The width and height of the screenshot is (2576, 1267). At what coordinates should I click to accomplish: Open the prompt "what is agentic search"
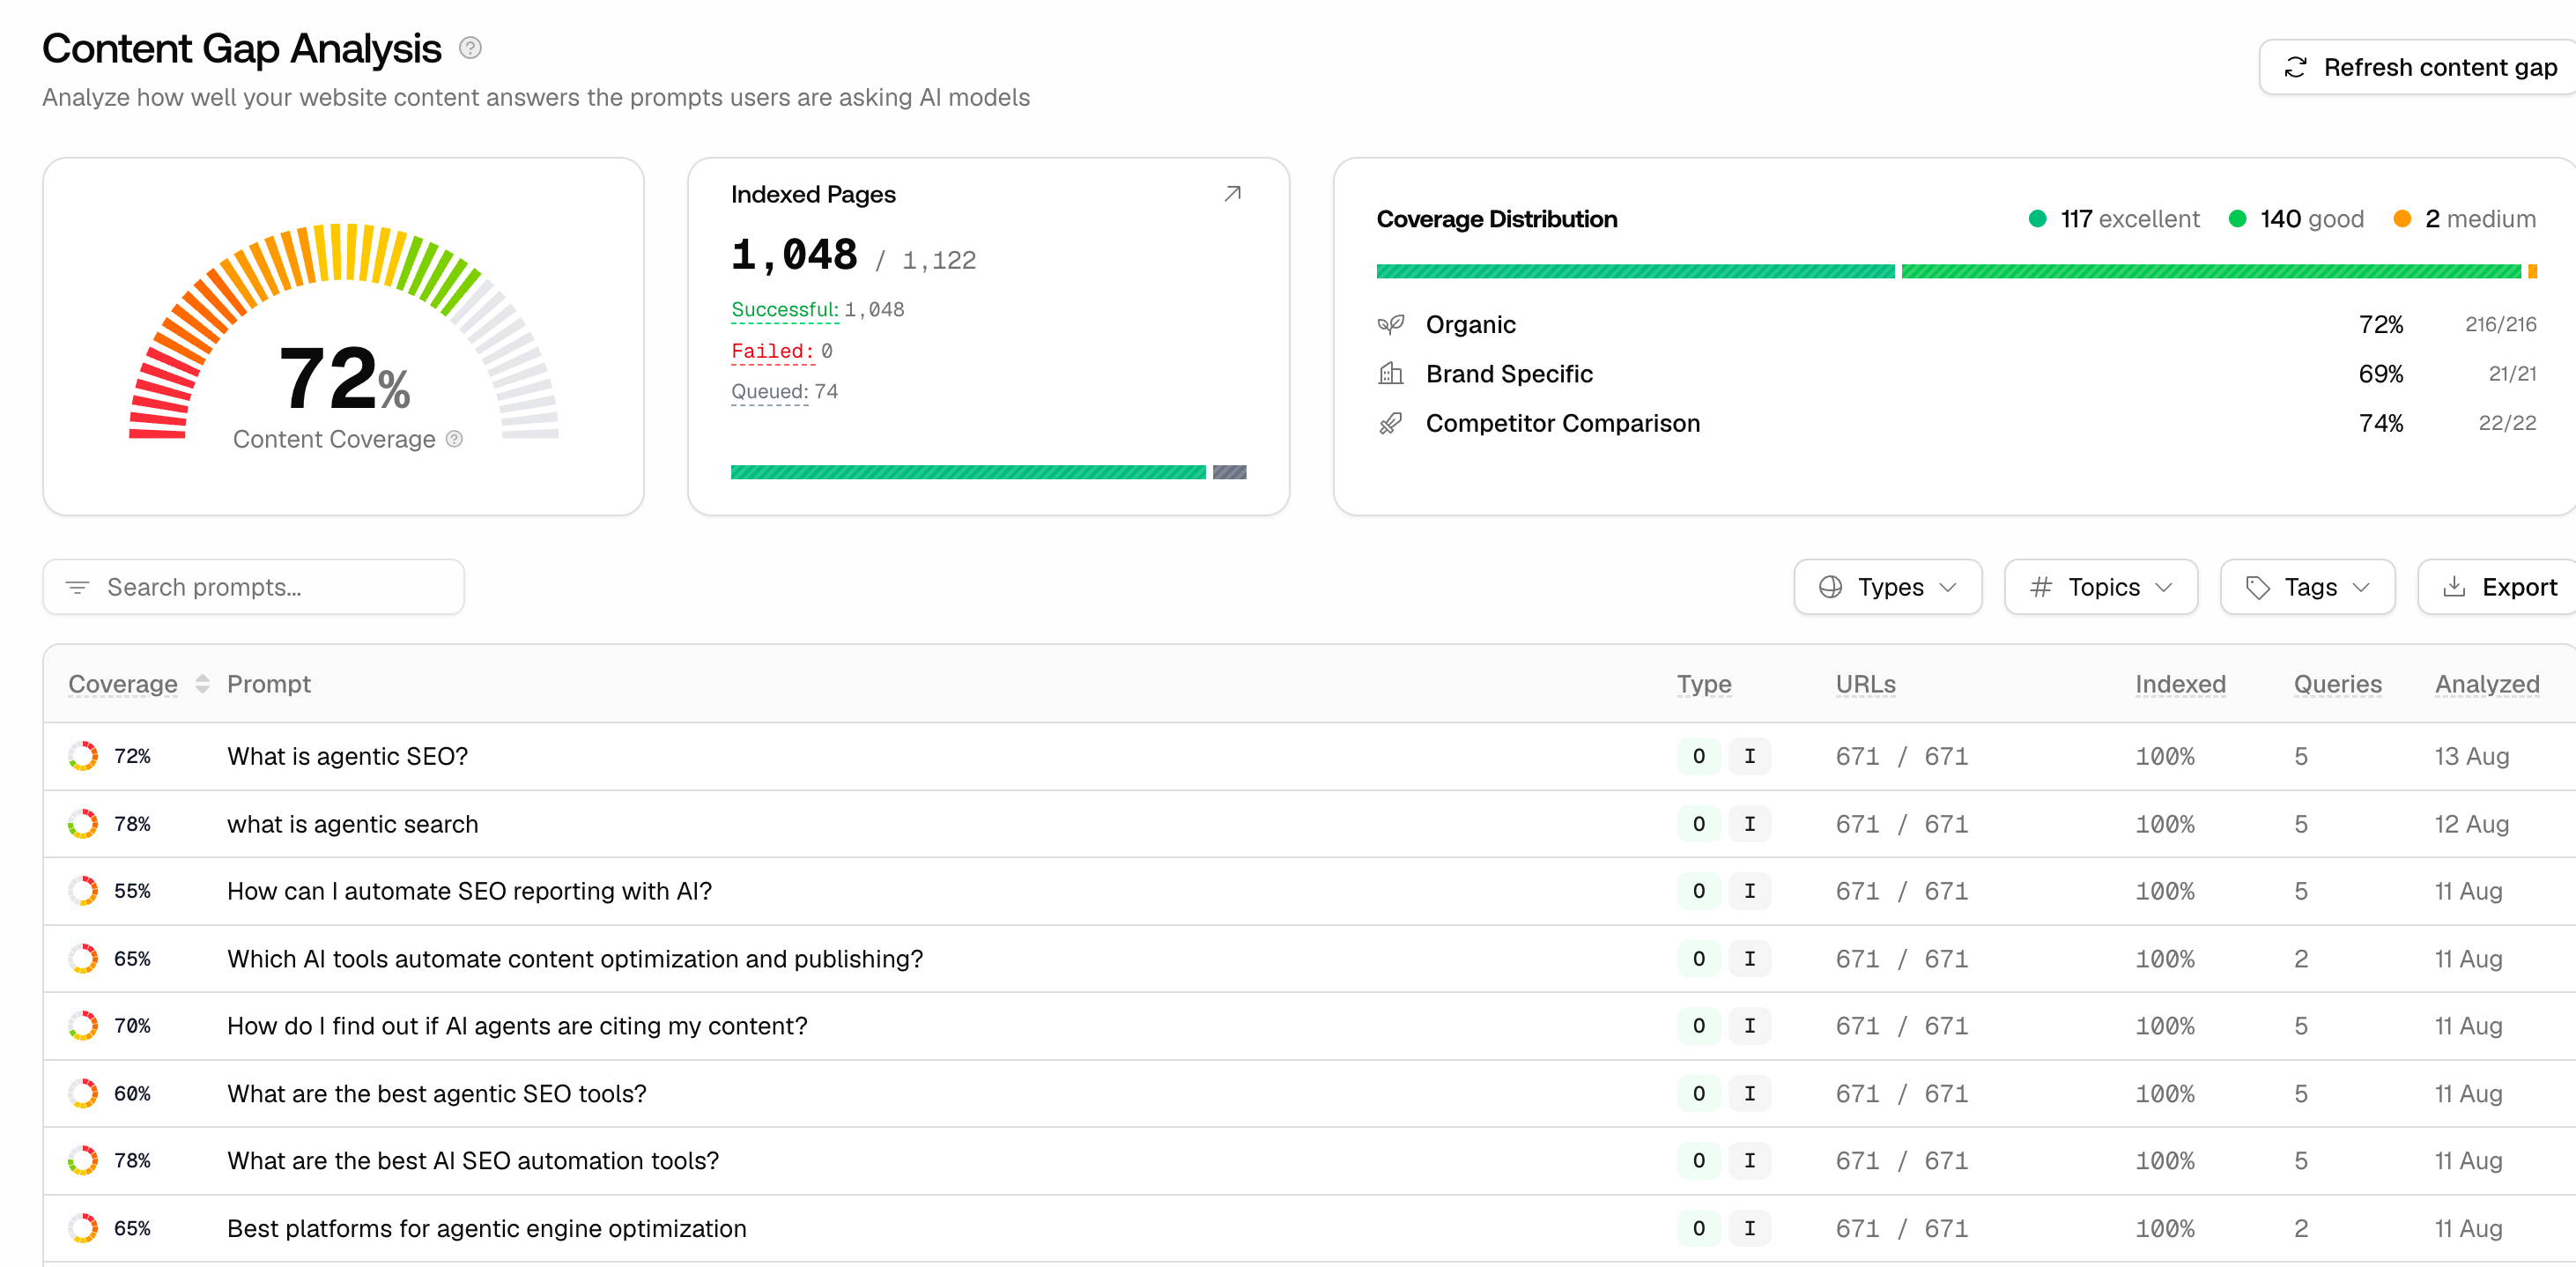[353, 824]
